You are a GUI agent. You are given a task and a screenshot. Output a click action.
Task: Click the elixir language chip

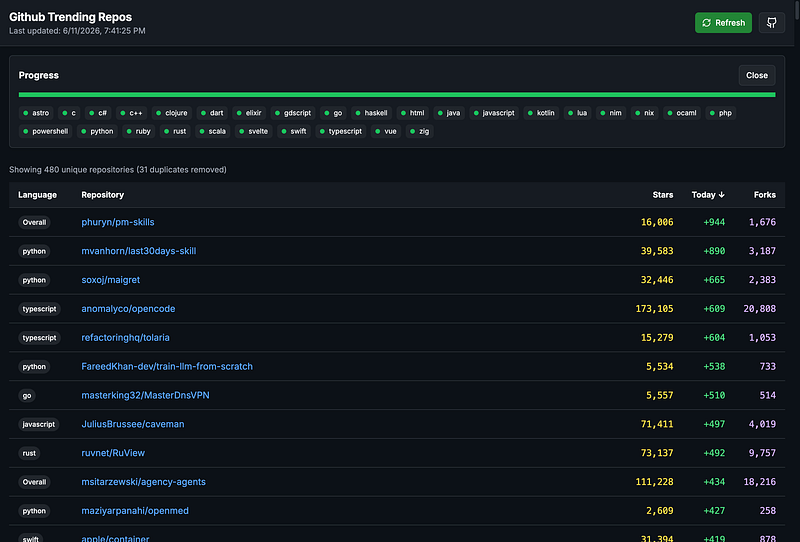coord(248,113)
